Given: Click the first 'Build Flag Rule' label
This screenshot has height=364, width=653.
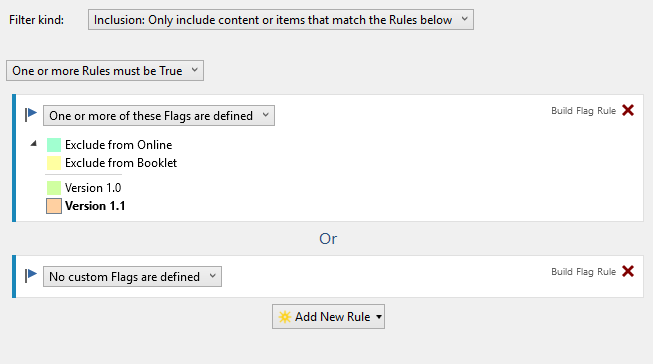Looking at the screenshot, I should click(x=583, y=110).
